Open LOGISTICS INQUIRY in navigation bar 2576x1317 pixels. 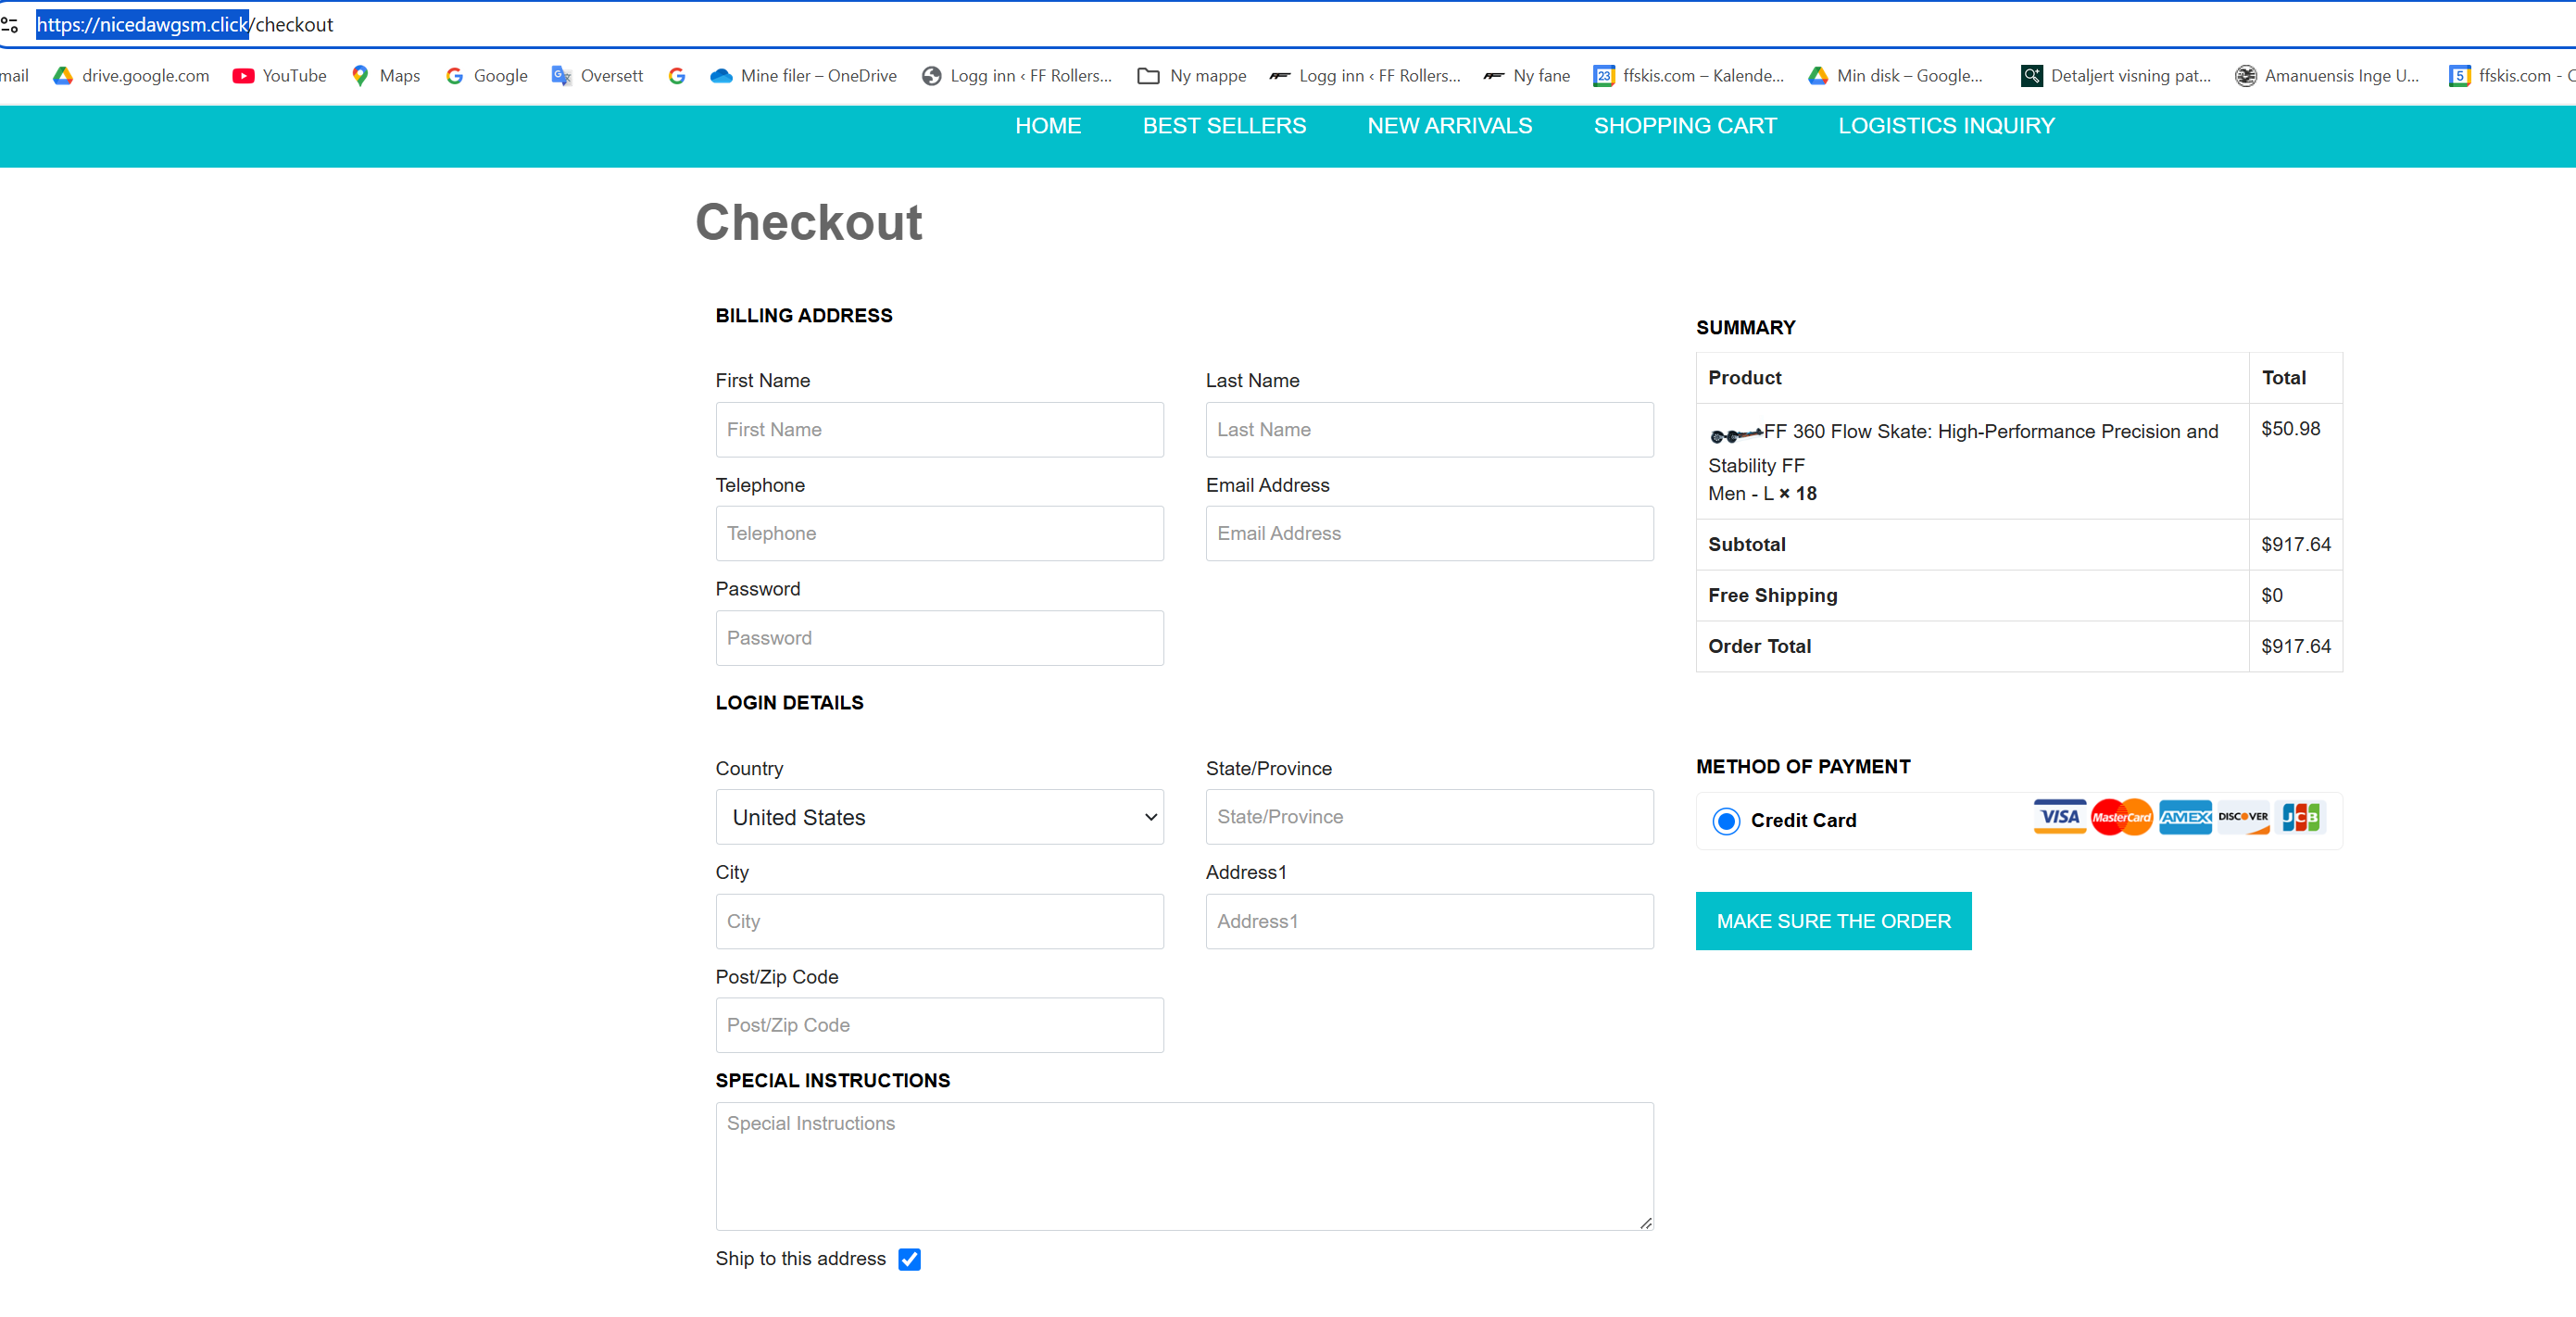tap(1946, 126)
